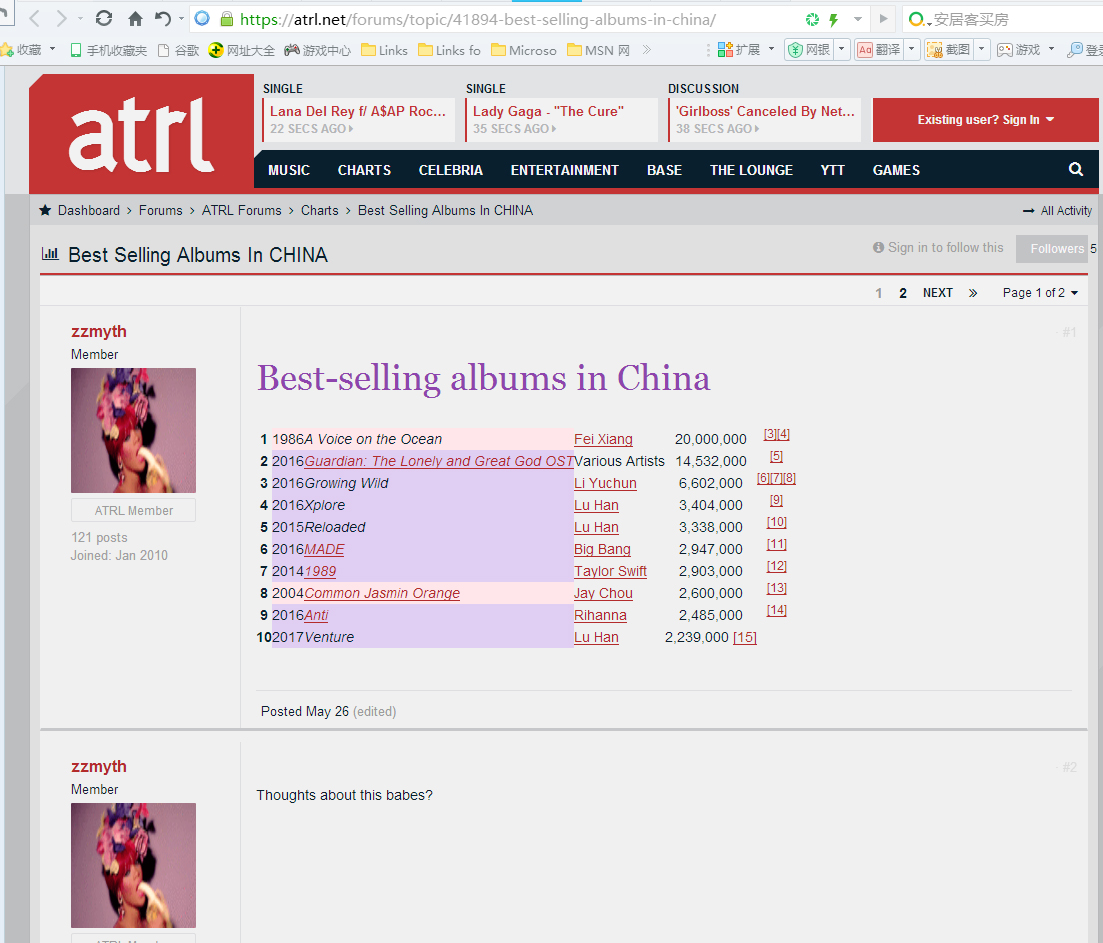Click the browser address bar URL
Screen dimensions: 1103x943
[x=478, y=19]
